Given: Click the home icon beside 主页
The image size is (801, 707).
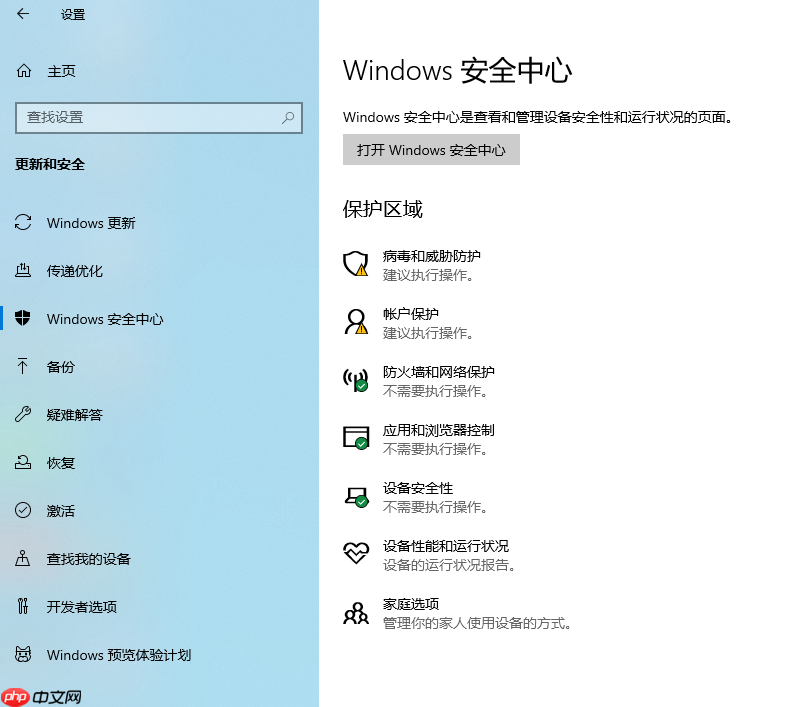Looking at the screenshot, I should (23, 70).
